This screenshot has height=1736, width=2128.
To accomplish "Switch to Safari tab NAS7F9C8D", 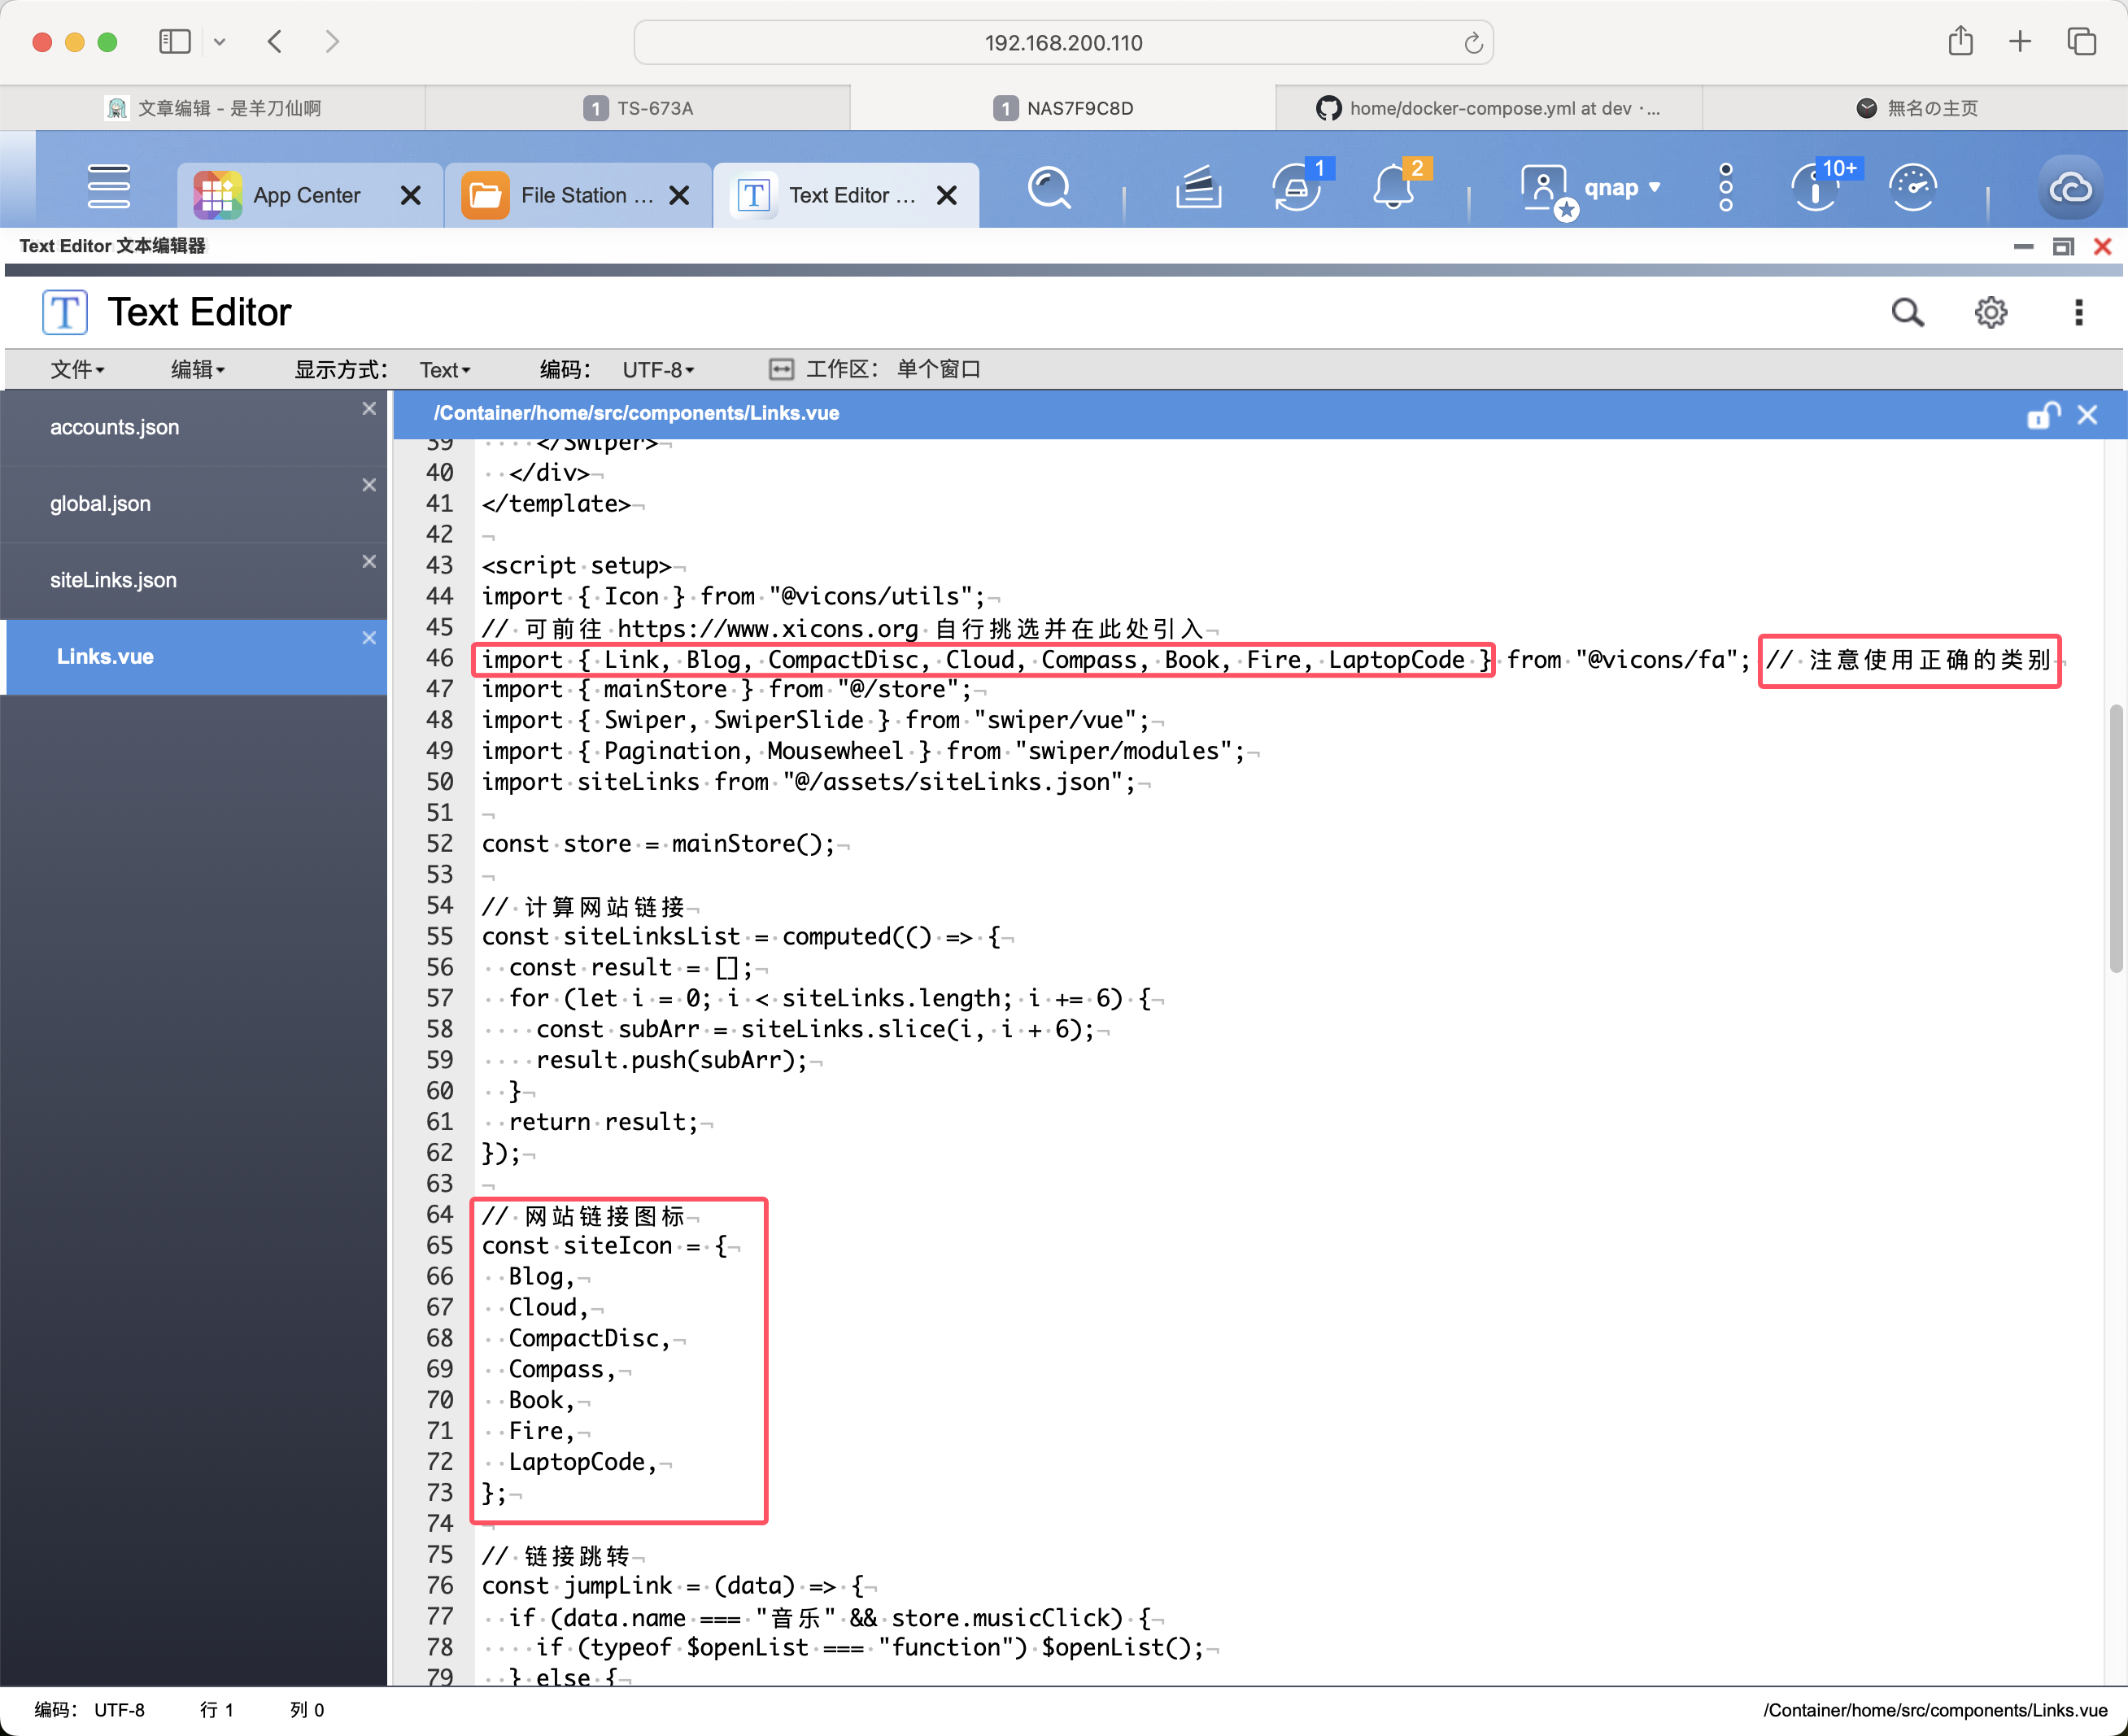I will pos(1063,108).
